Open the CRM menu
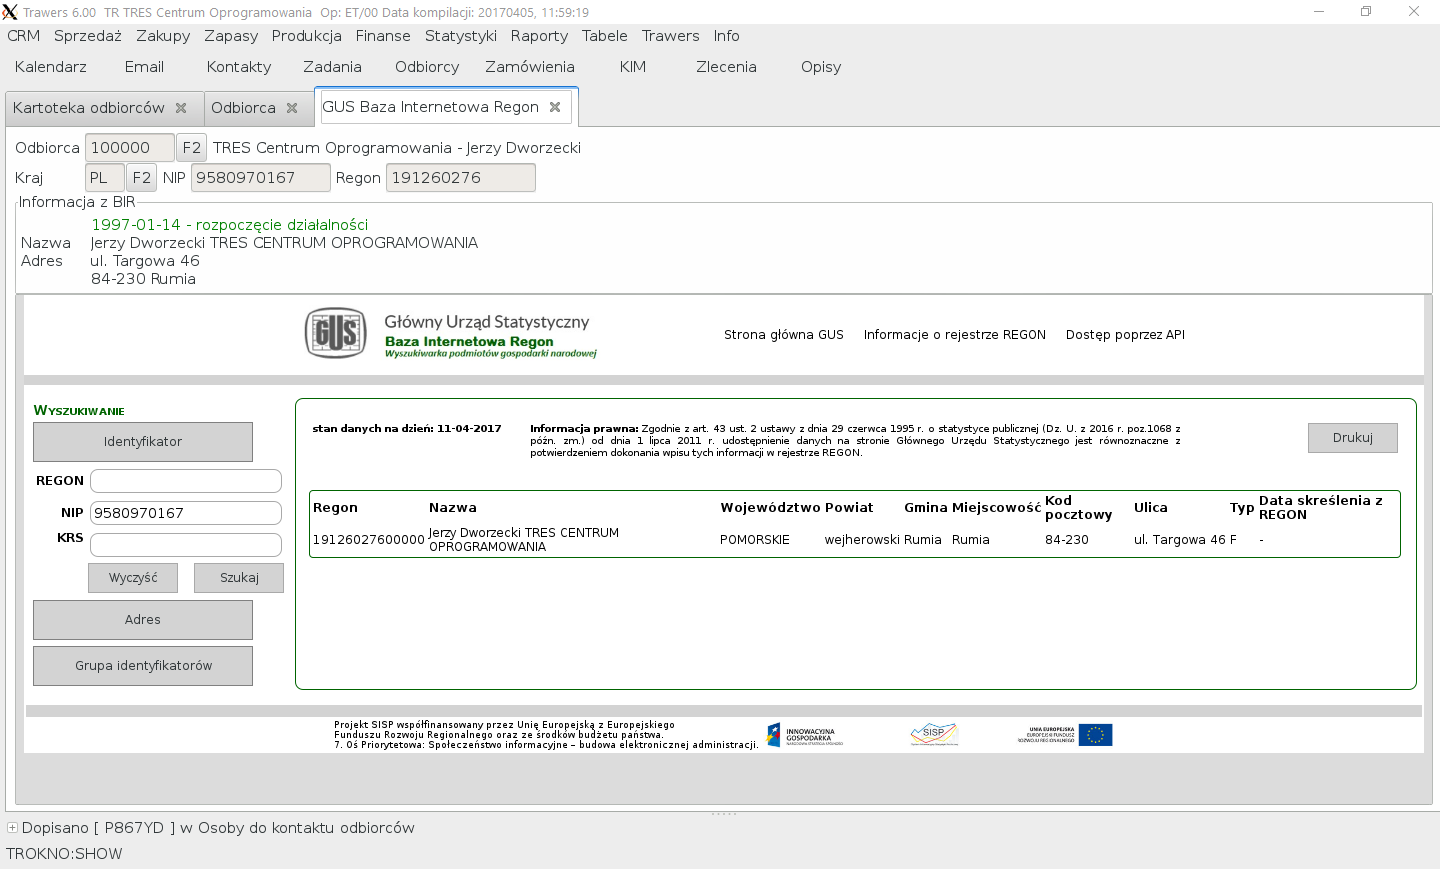Viewport: 1440px width, 869px height. (24, 36)
